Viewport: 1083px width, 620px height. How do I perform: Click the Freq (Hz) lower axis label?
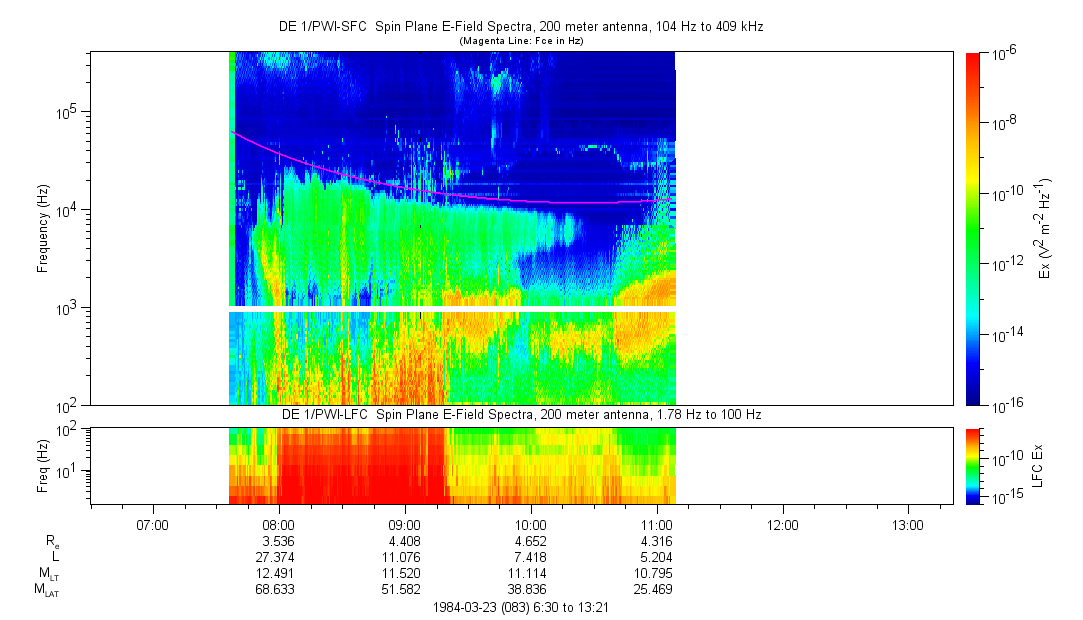[42, 465]
